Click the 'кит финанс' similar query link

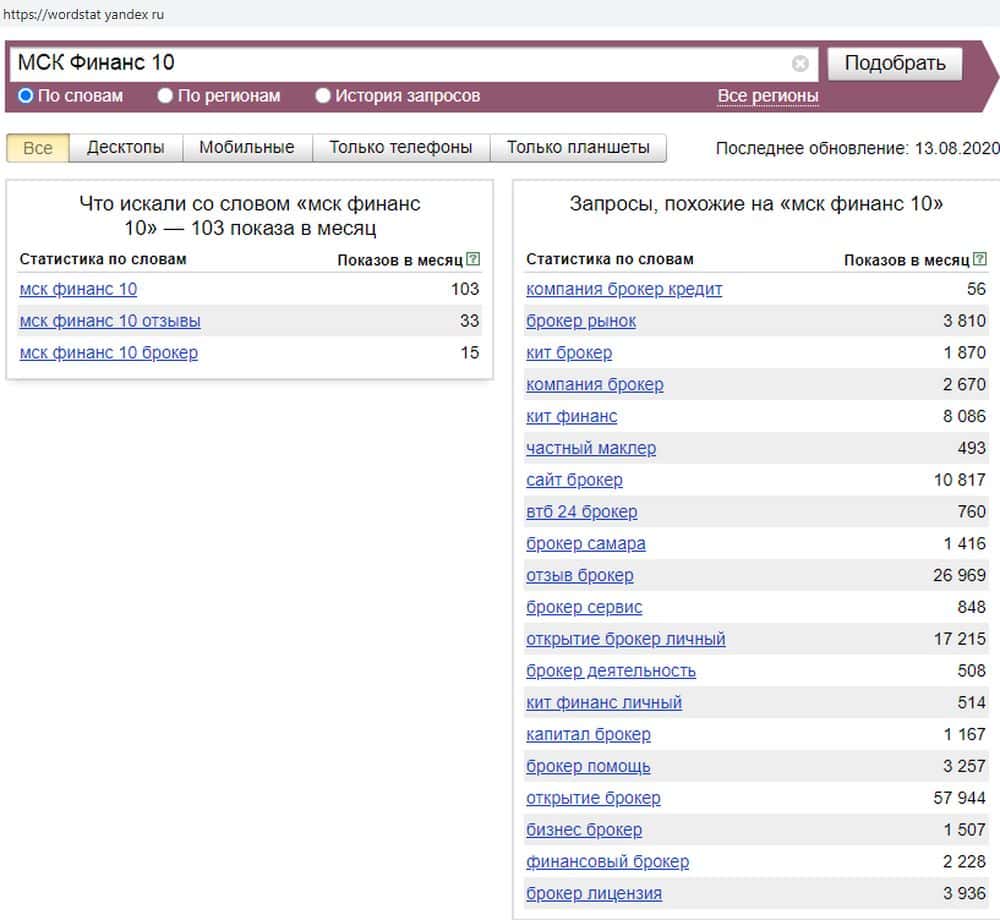click(571, 416)
